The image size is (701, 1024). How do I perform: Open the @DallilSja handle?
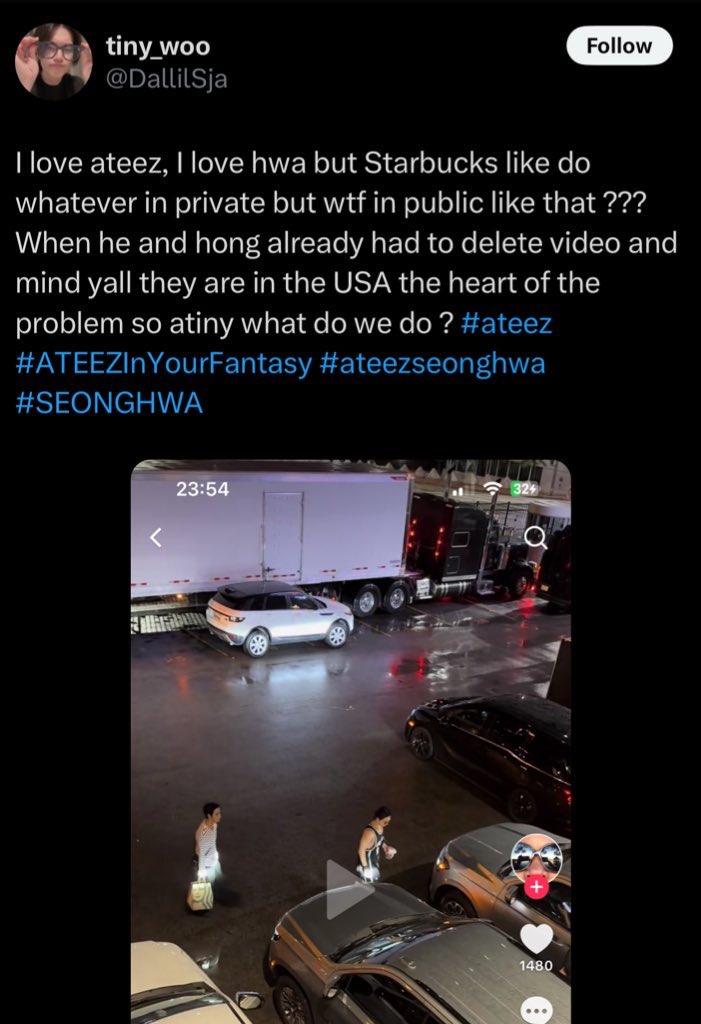click(167, 79)
